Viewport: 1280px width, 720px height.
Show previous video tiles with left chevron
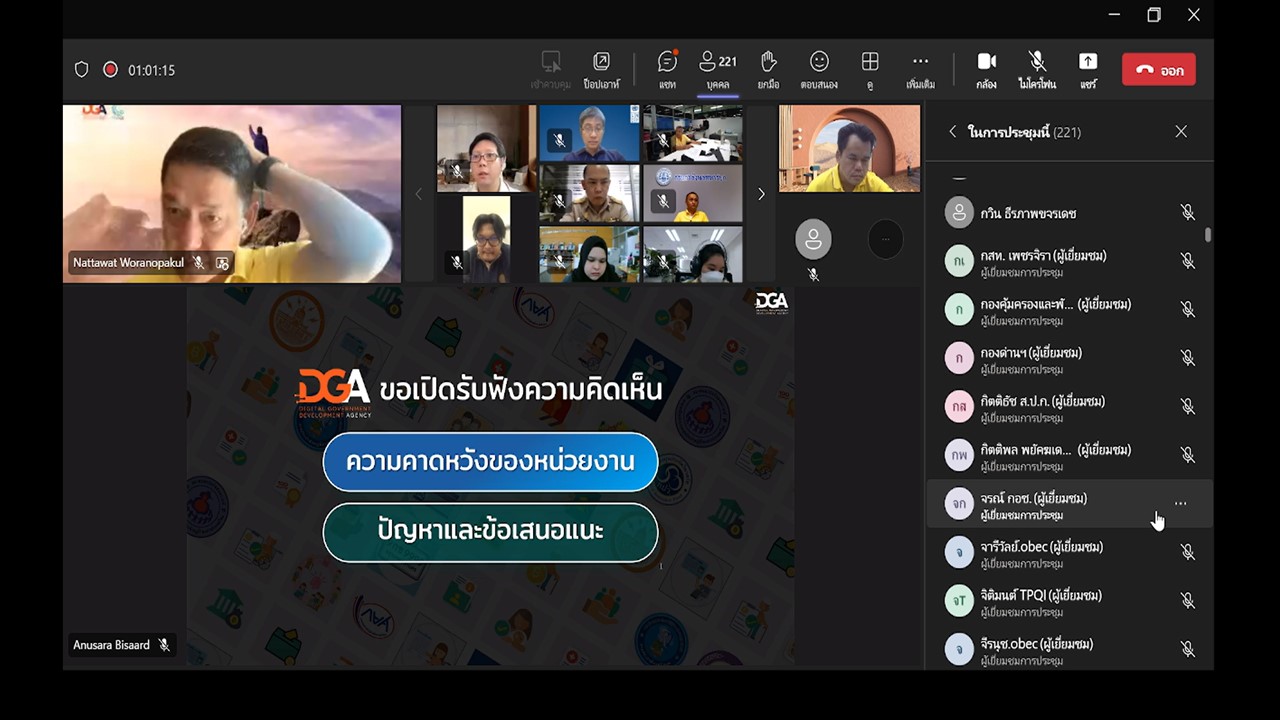click(419, 194)
